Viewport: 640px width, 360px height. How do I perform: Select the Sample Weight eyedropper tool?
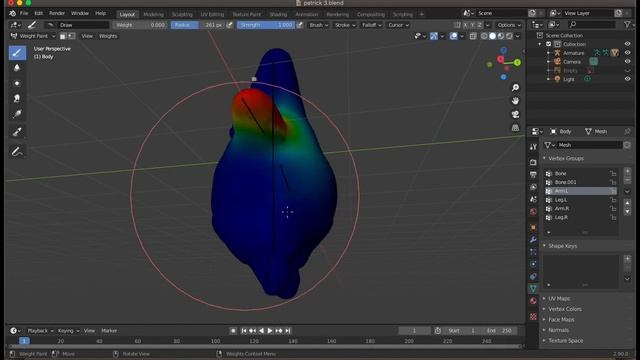tap(17, 132)
